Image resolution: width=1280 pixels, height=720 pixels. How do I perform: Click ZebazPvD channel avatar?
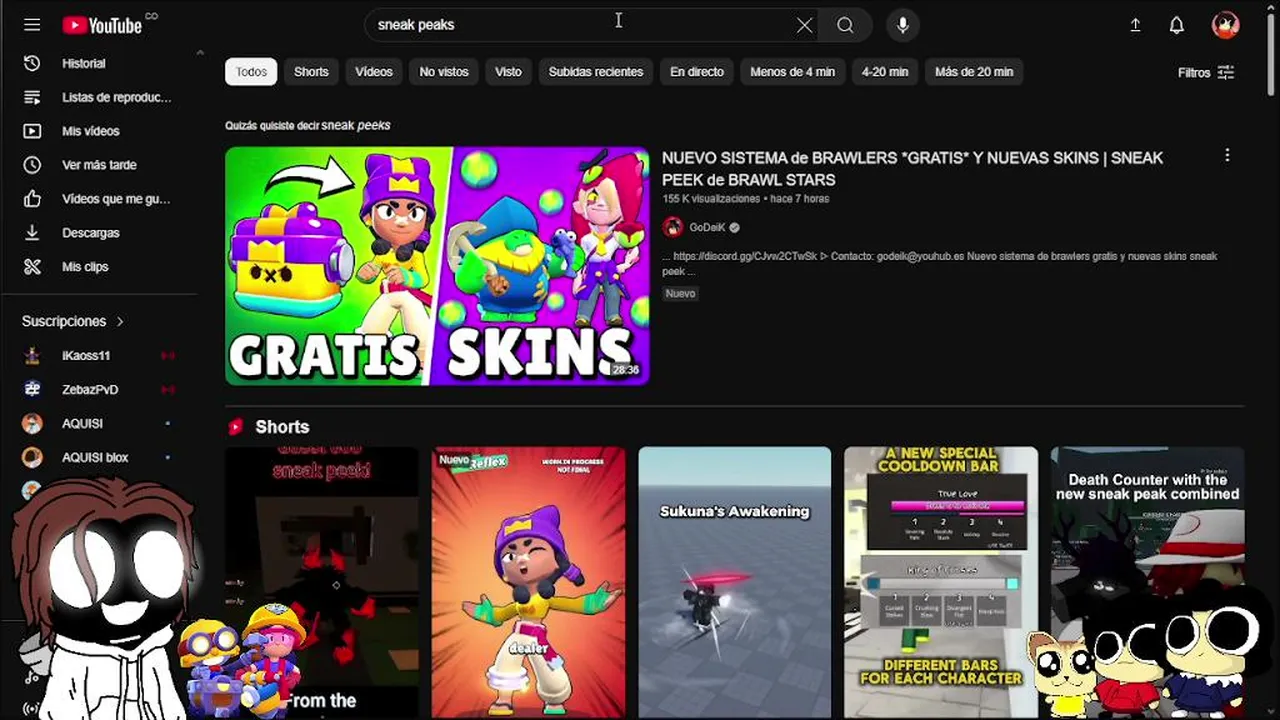pos(32,389)
